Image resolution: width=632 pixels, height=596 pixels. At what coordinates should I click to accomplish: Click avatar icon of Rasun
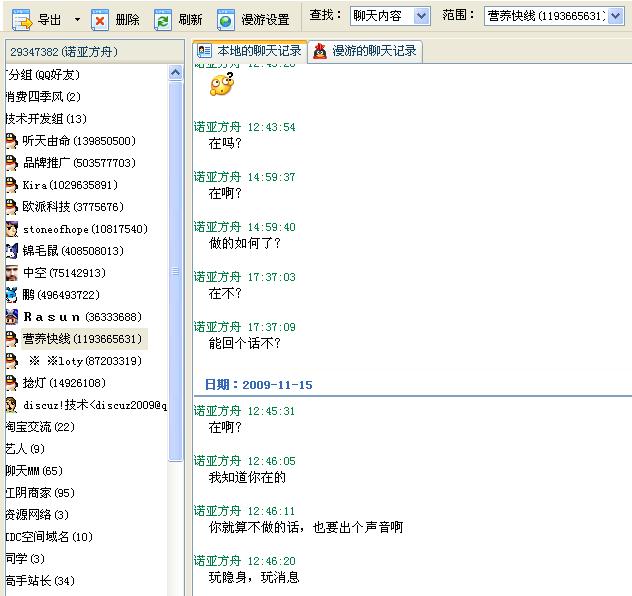pos(12,317)
